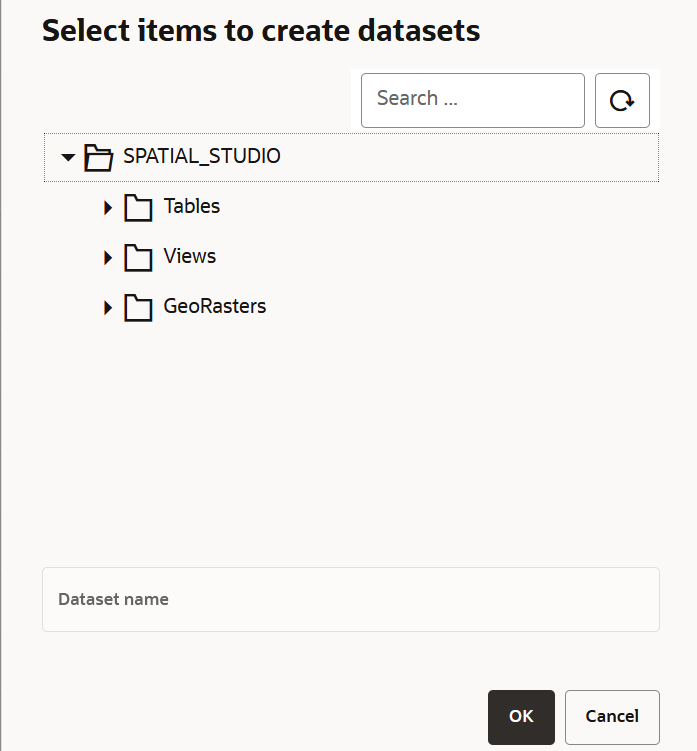The width and height of the screenshot is (697, 751).
Task: Click the "Dataset name" placeholder label
Action: click(x=113, y=599)
